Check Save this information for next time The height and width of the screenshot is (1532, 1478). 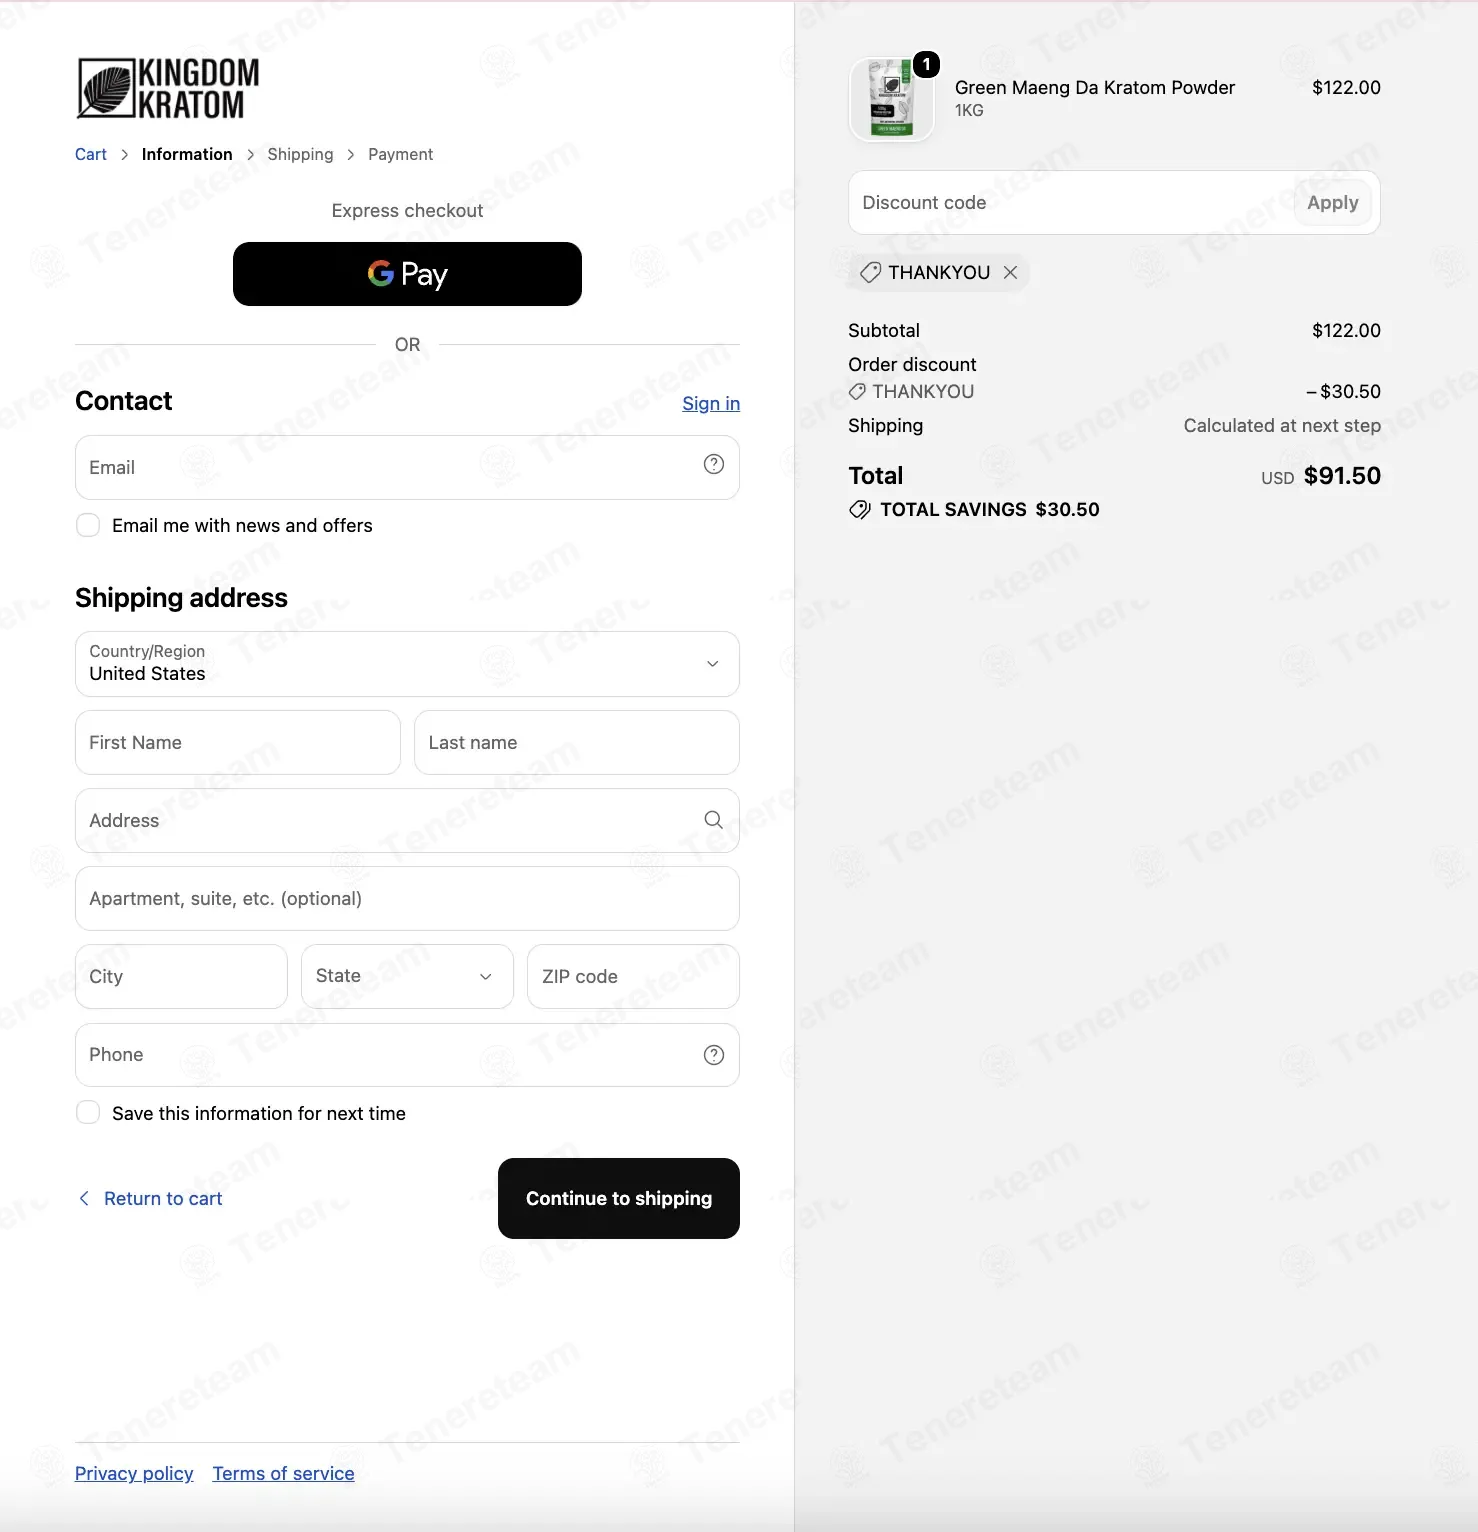(x=88, y=1112)
